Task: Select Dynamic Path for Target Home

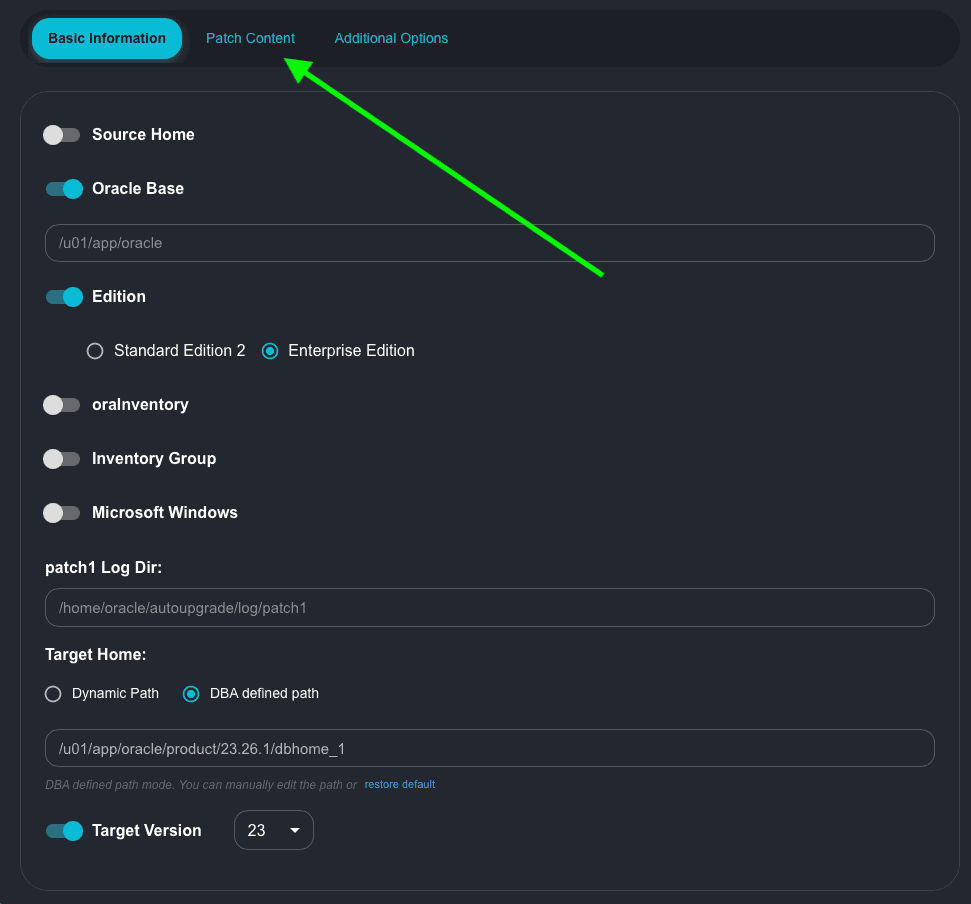Action: (x=54, y=694)
